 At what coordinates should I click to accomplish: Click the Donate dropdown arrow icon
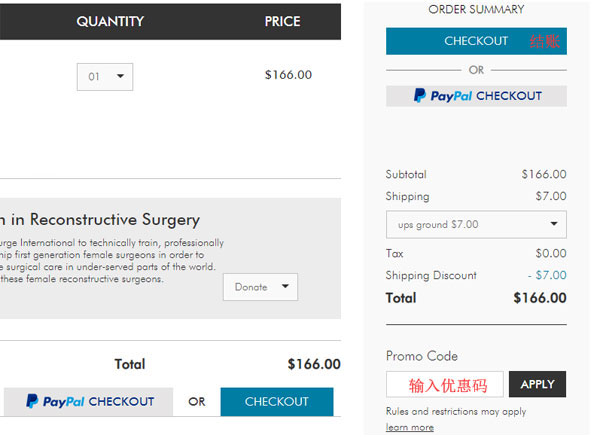click(x=285, y=286)
